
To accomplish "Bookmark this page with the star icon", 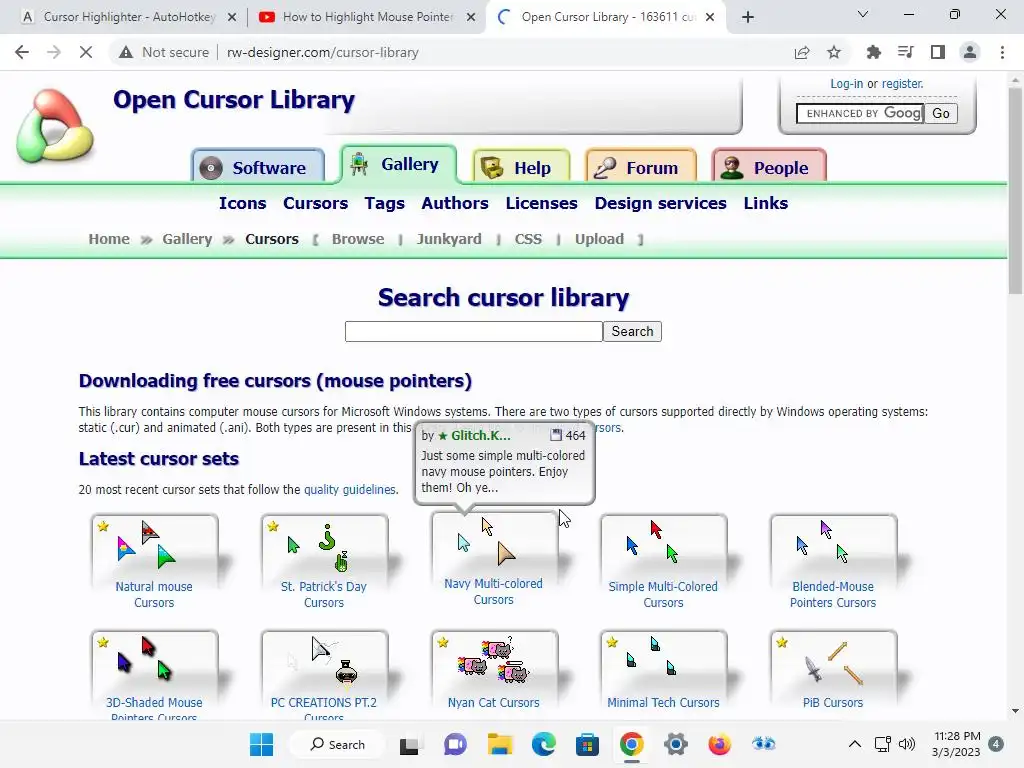I will 834,52.
